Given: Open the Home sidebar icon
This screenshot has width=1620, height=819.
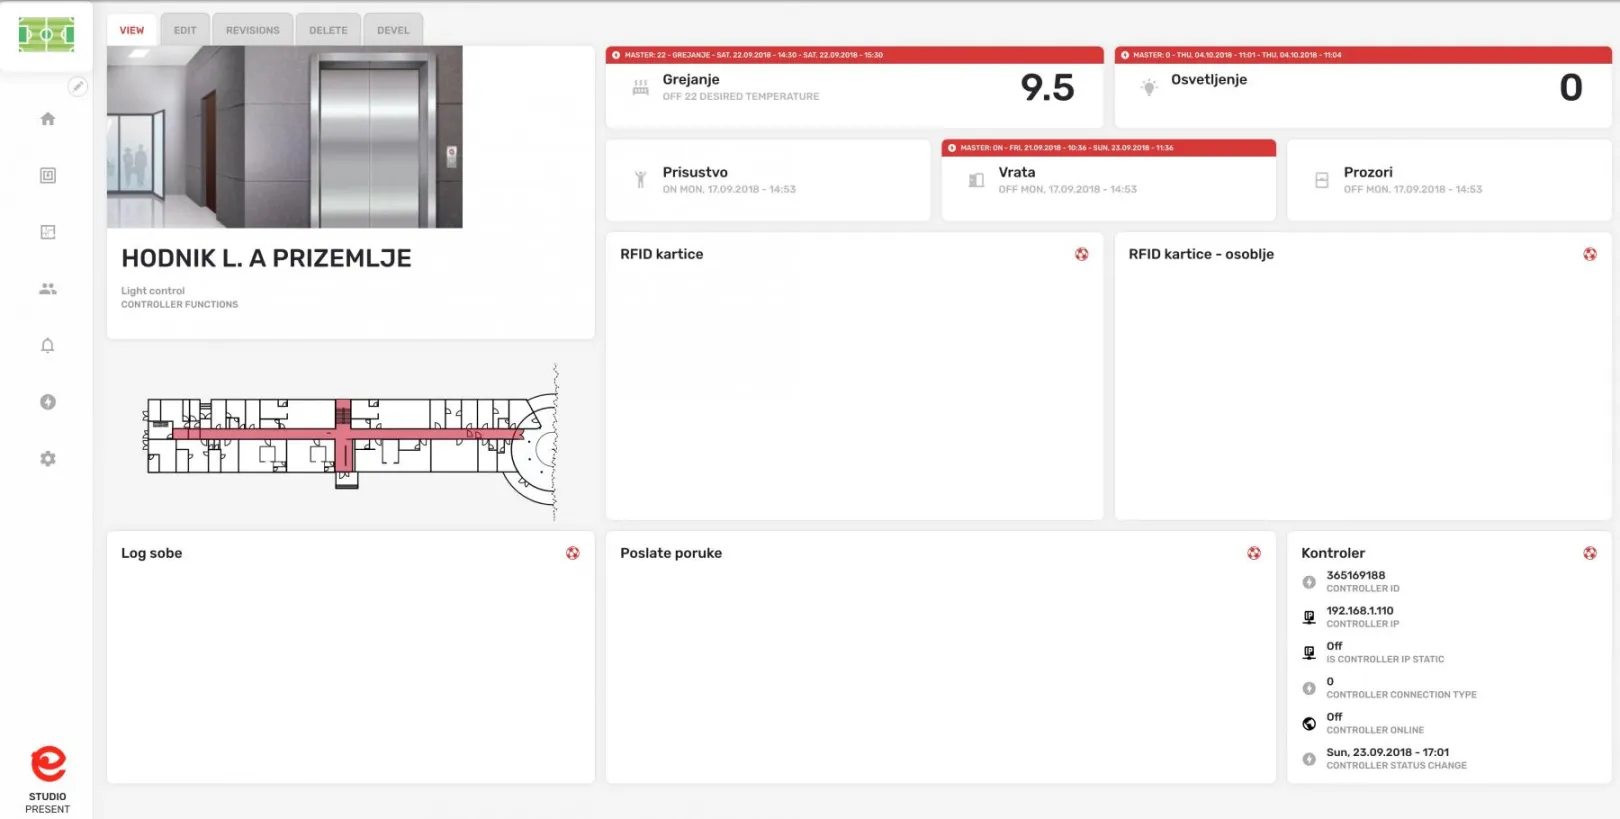Looking at the screenshot, I should pos(47,119).
